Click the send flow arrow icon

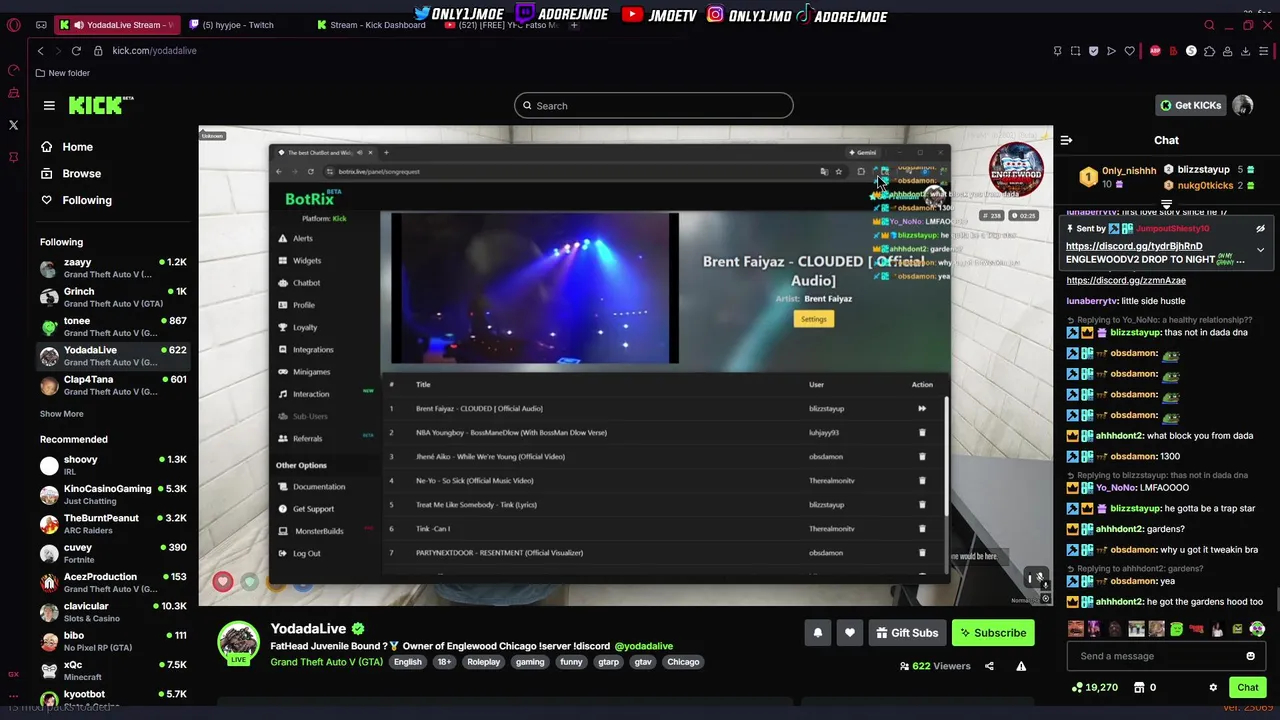pos(1111,51)
